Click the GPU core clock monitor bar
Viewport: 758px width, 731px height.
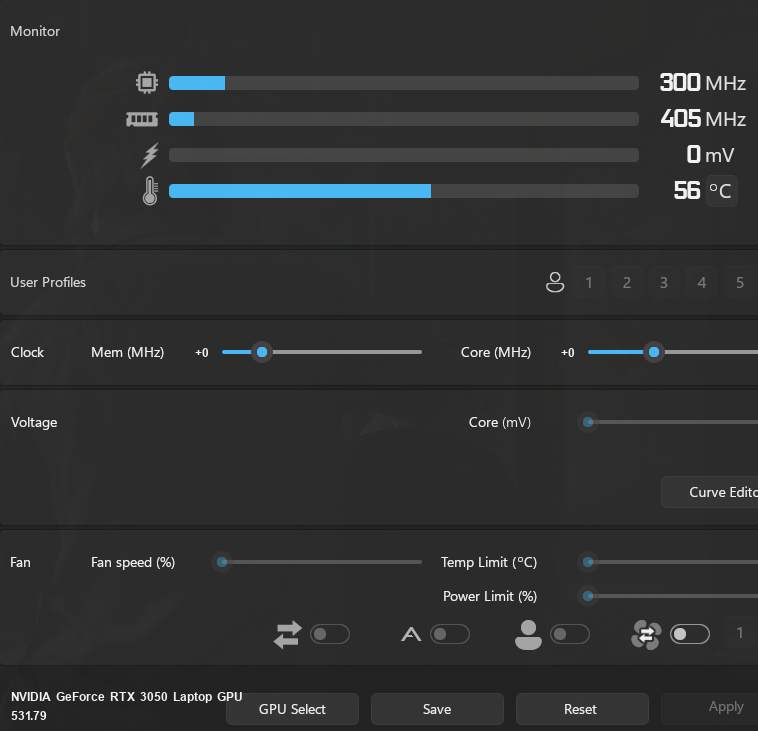click(x=404, y=83)
